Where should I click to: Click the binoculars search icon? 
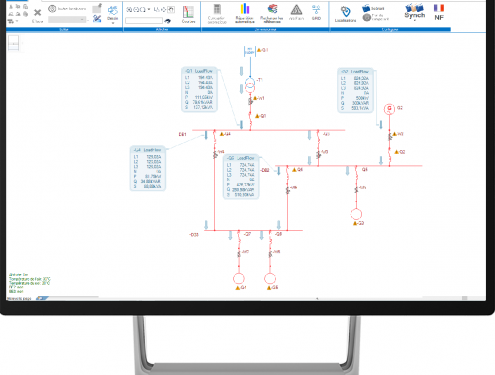[x=167, y=21]
